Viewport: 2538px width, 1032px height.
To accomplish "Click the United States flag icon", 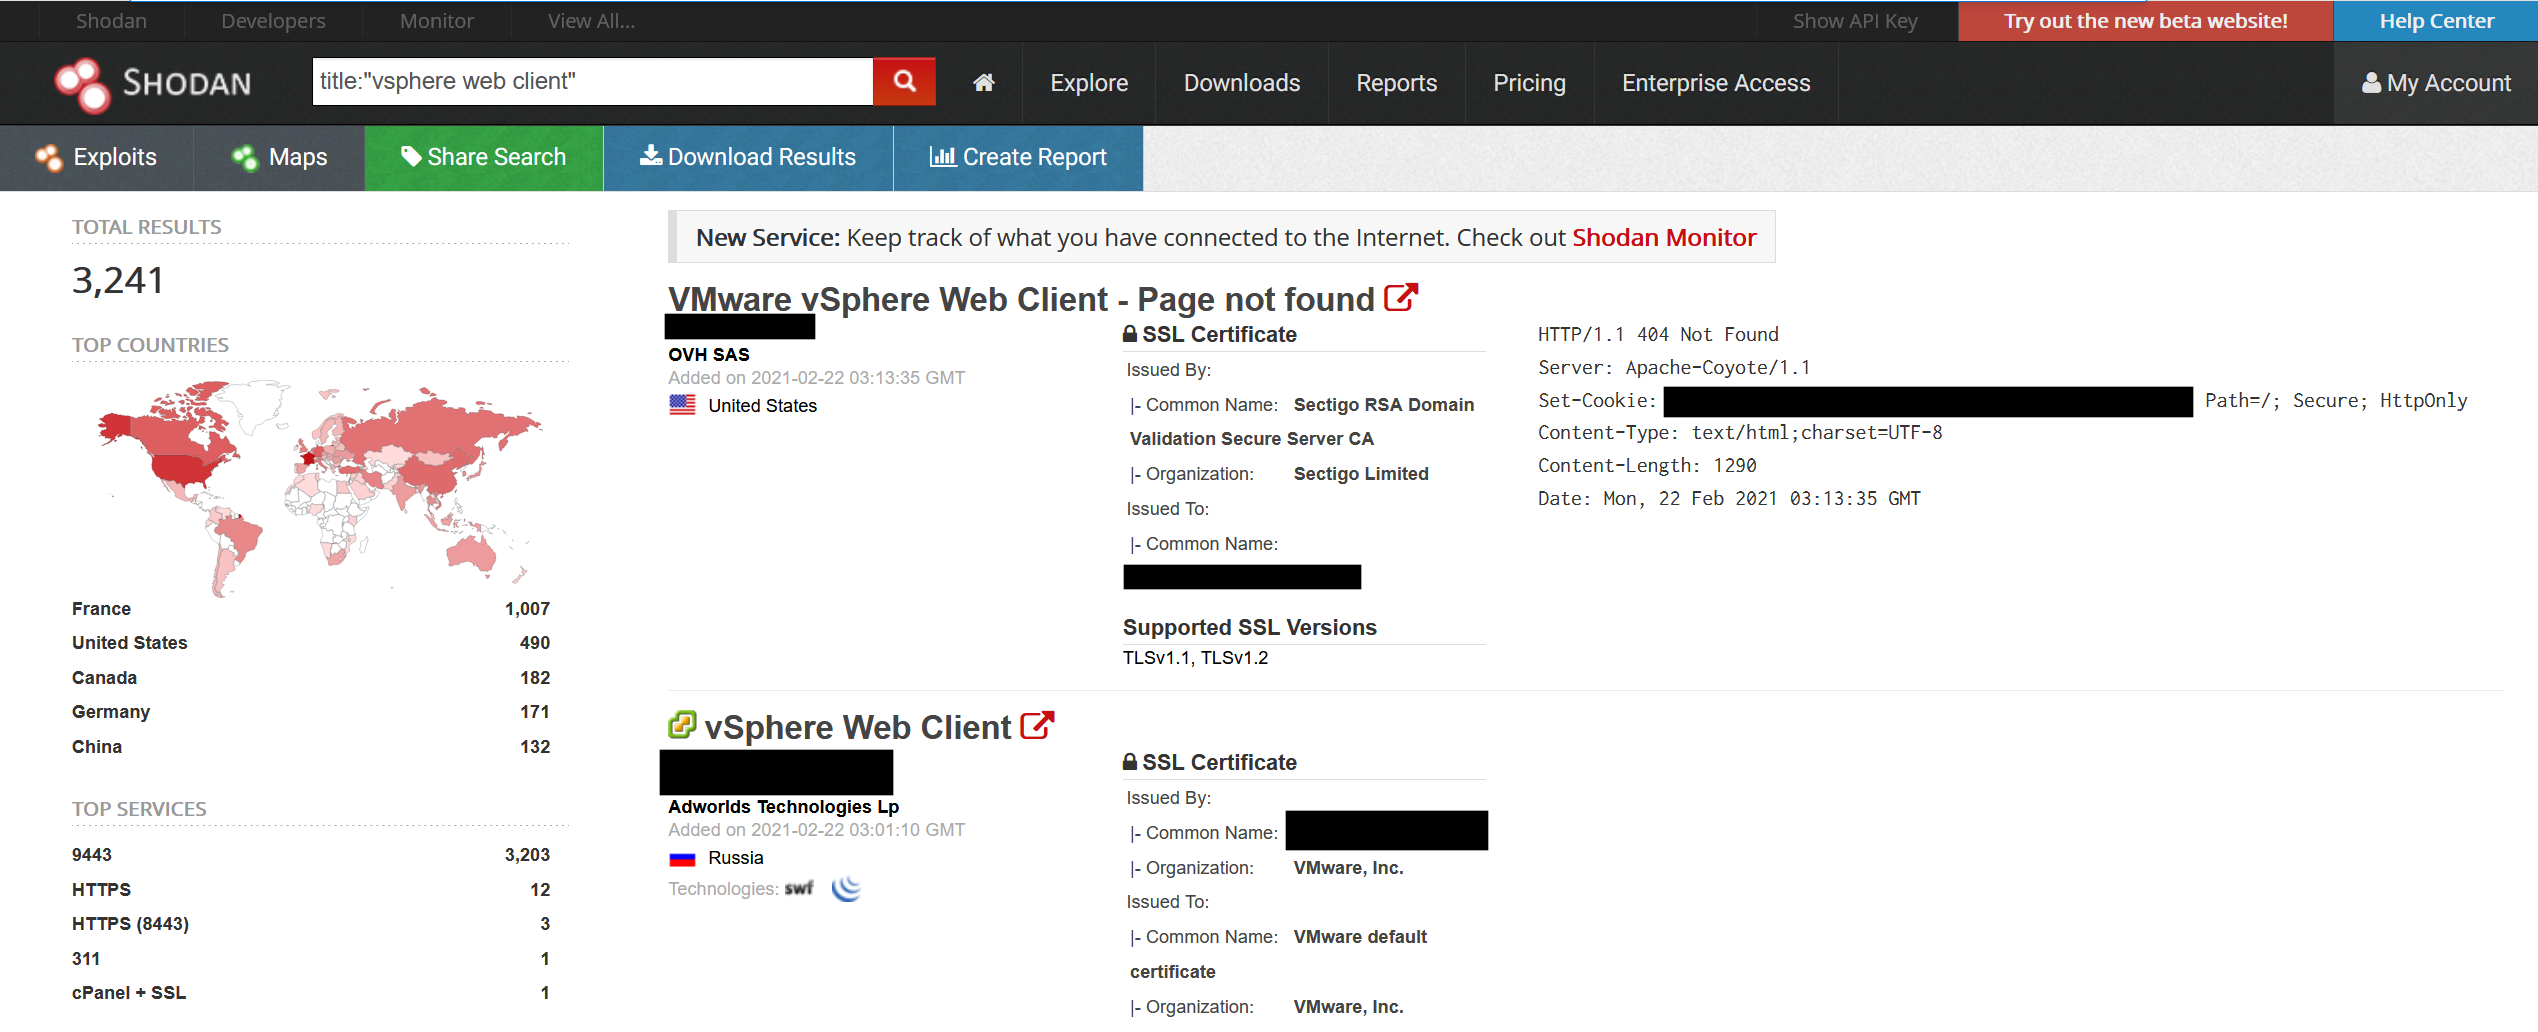I will coord(682,405).
